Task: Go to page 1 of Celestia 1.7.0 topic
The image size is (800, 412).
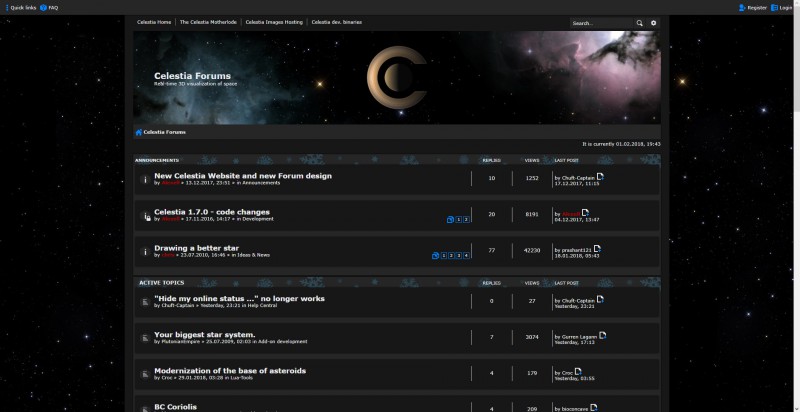Action: tap(459, 220)
